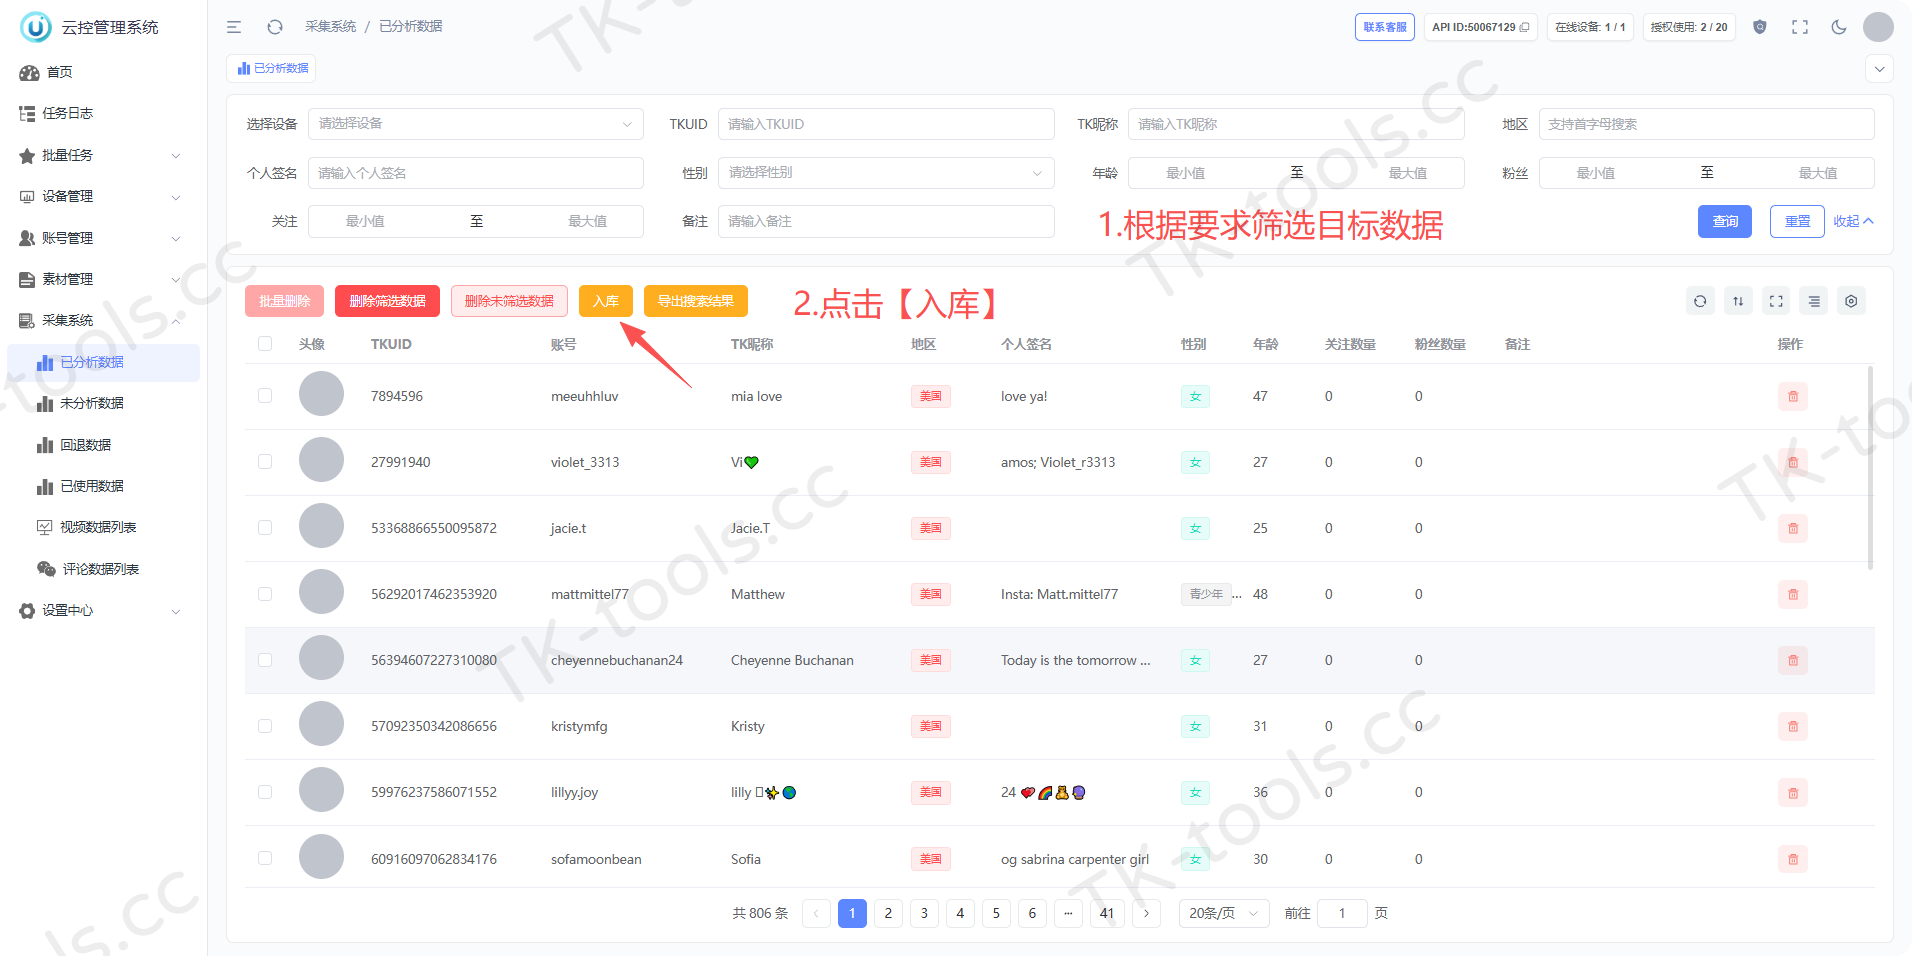This screenshot has height=956, width=1912.
Task: Delete the row for cheyennebuchanan24
Action: [x=1793, y=661]
